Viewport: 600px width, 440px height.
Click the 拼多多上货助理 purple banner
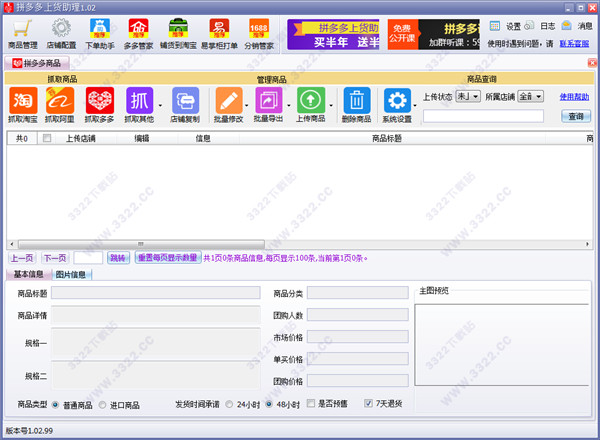333,34
